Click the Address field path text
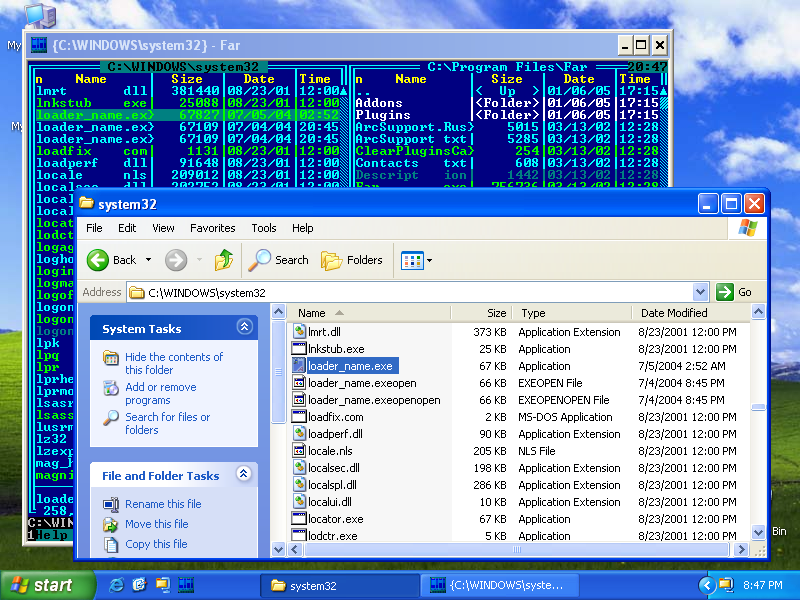This screenshot has height=600, width=800. point(207,293)
